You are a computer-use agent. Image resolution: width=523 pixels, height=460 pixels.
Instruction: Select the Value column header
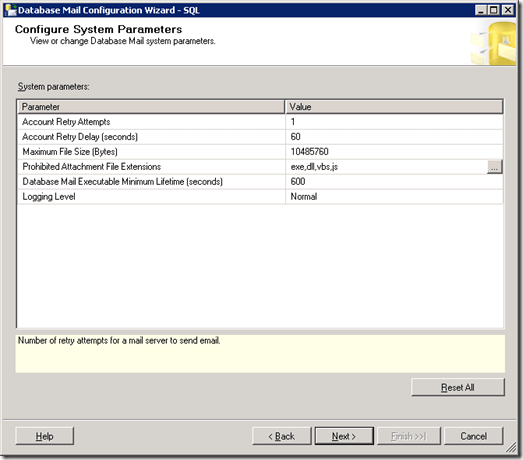tap(394, 107)
